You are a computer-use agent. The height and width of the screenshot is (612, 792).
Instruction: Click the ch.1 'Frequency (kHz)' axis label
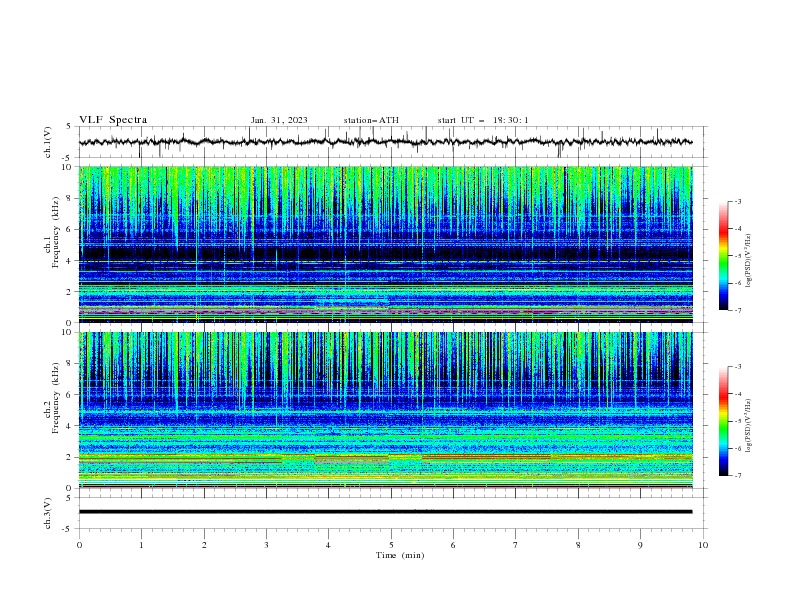pos(55,233)
